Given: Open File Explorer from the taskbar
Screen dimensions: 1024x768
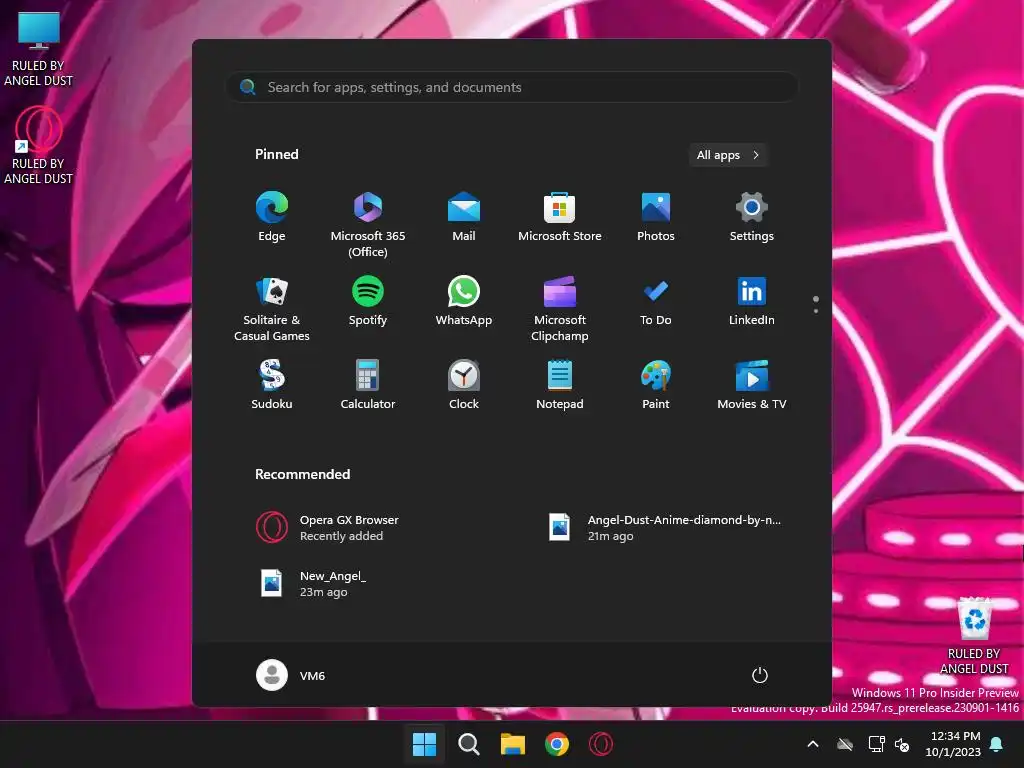Looking at the screenshot, I should tap(513, 744).
